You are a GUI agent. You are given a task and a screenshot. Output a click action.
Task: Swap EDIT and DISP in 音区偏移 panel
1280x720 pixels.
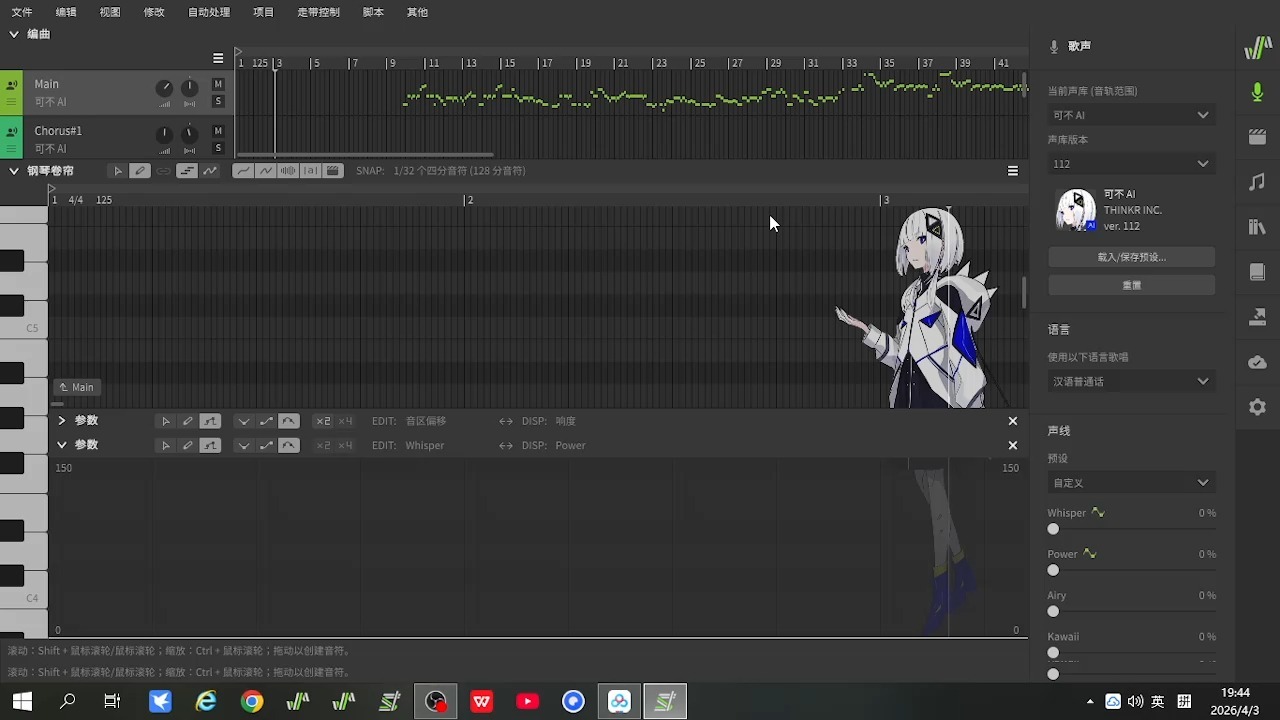pos(506,421)
